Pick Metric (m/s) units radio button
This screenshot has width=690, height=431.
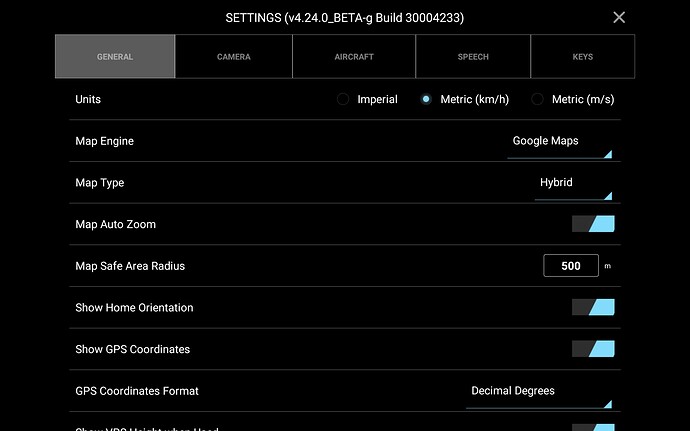pos(537,99)
